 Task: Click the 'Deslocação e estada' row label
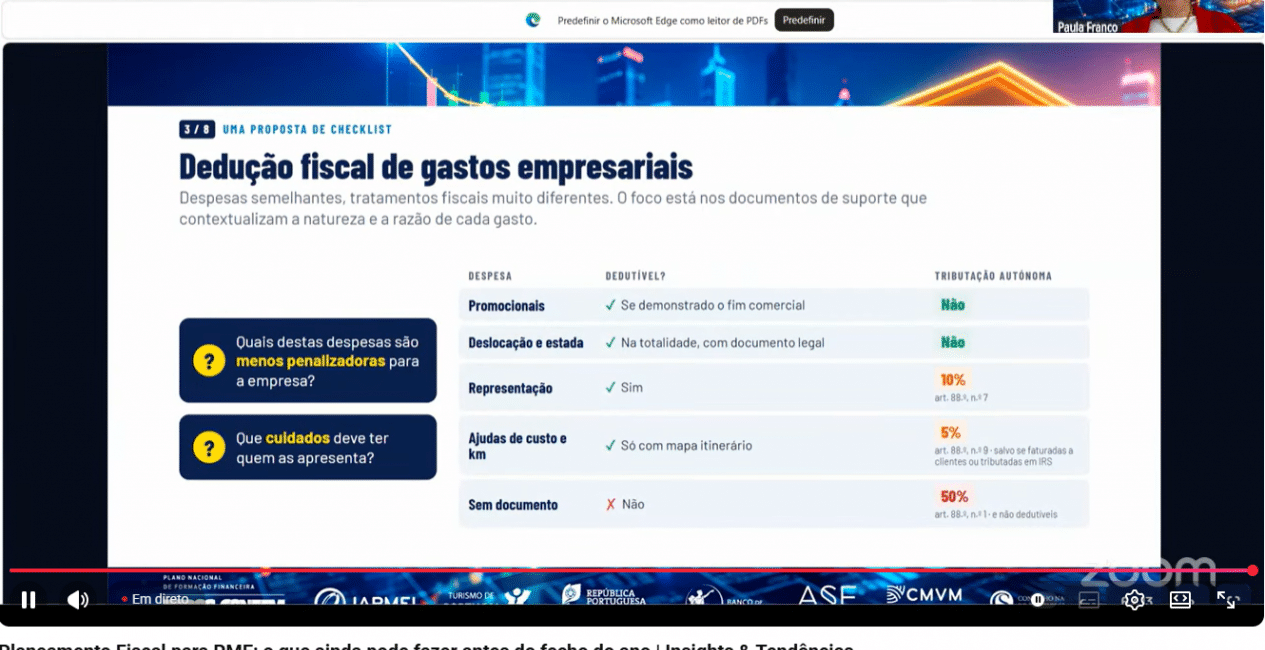[x=526, y=343]
